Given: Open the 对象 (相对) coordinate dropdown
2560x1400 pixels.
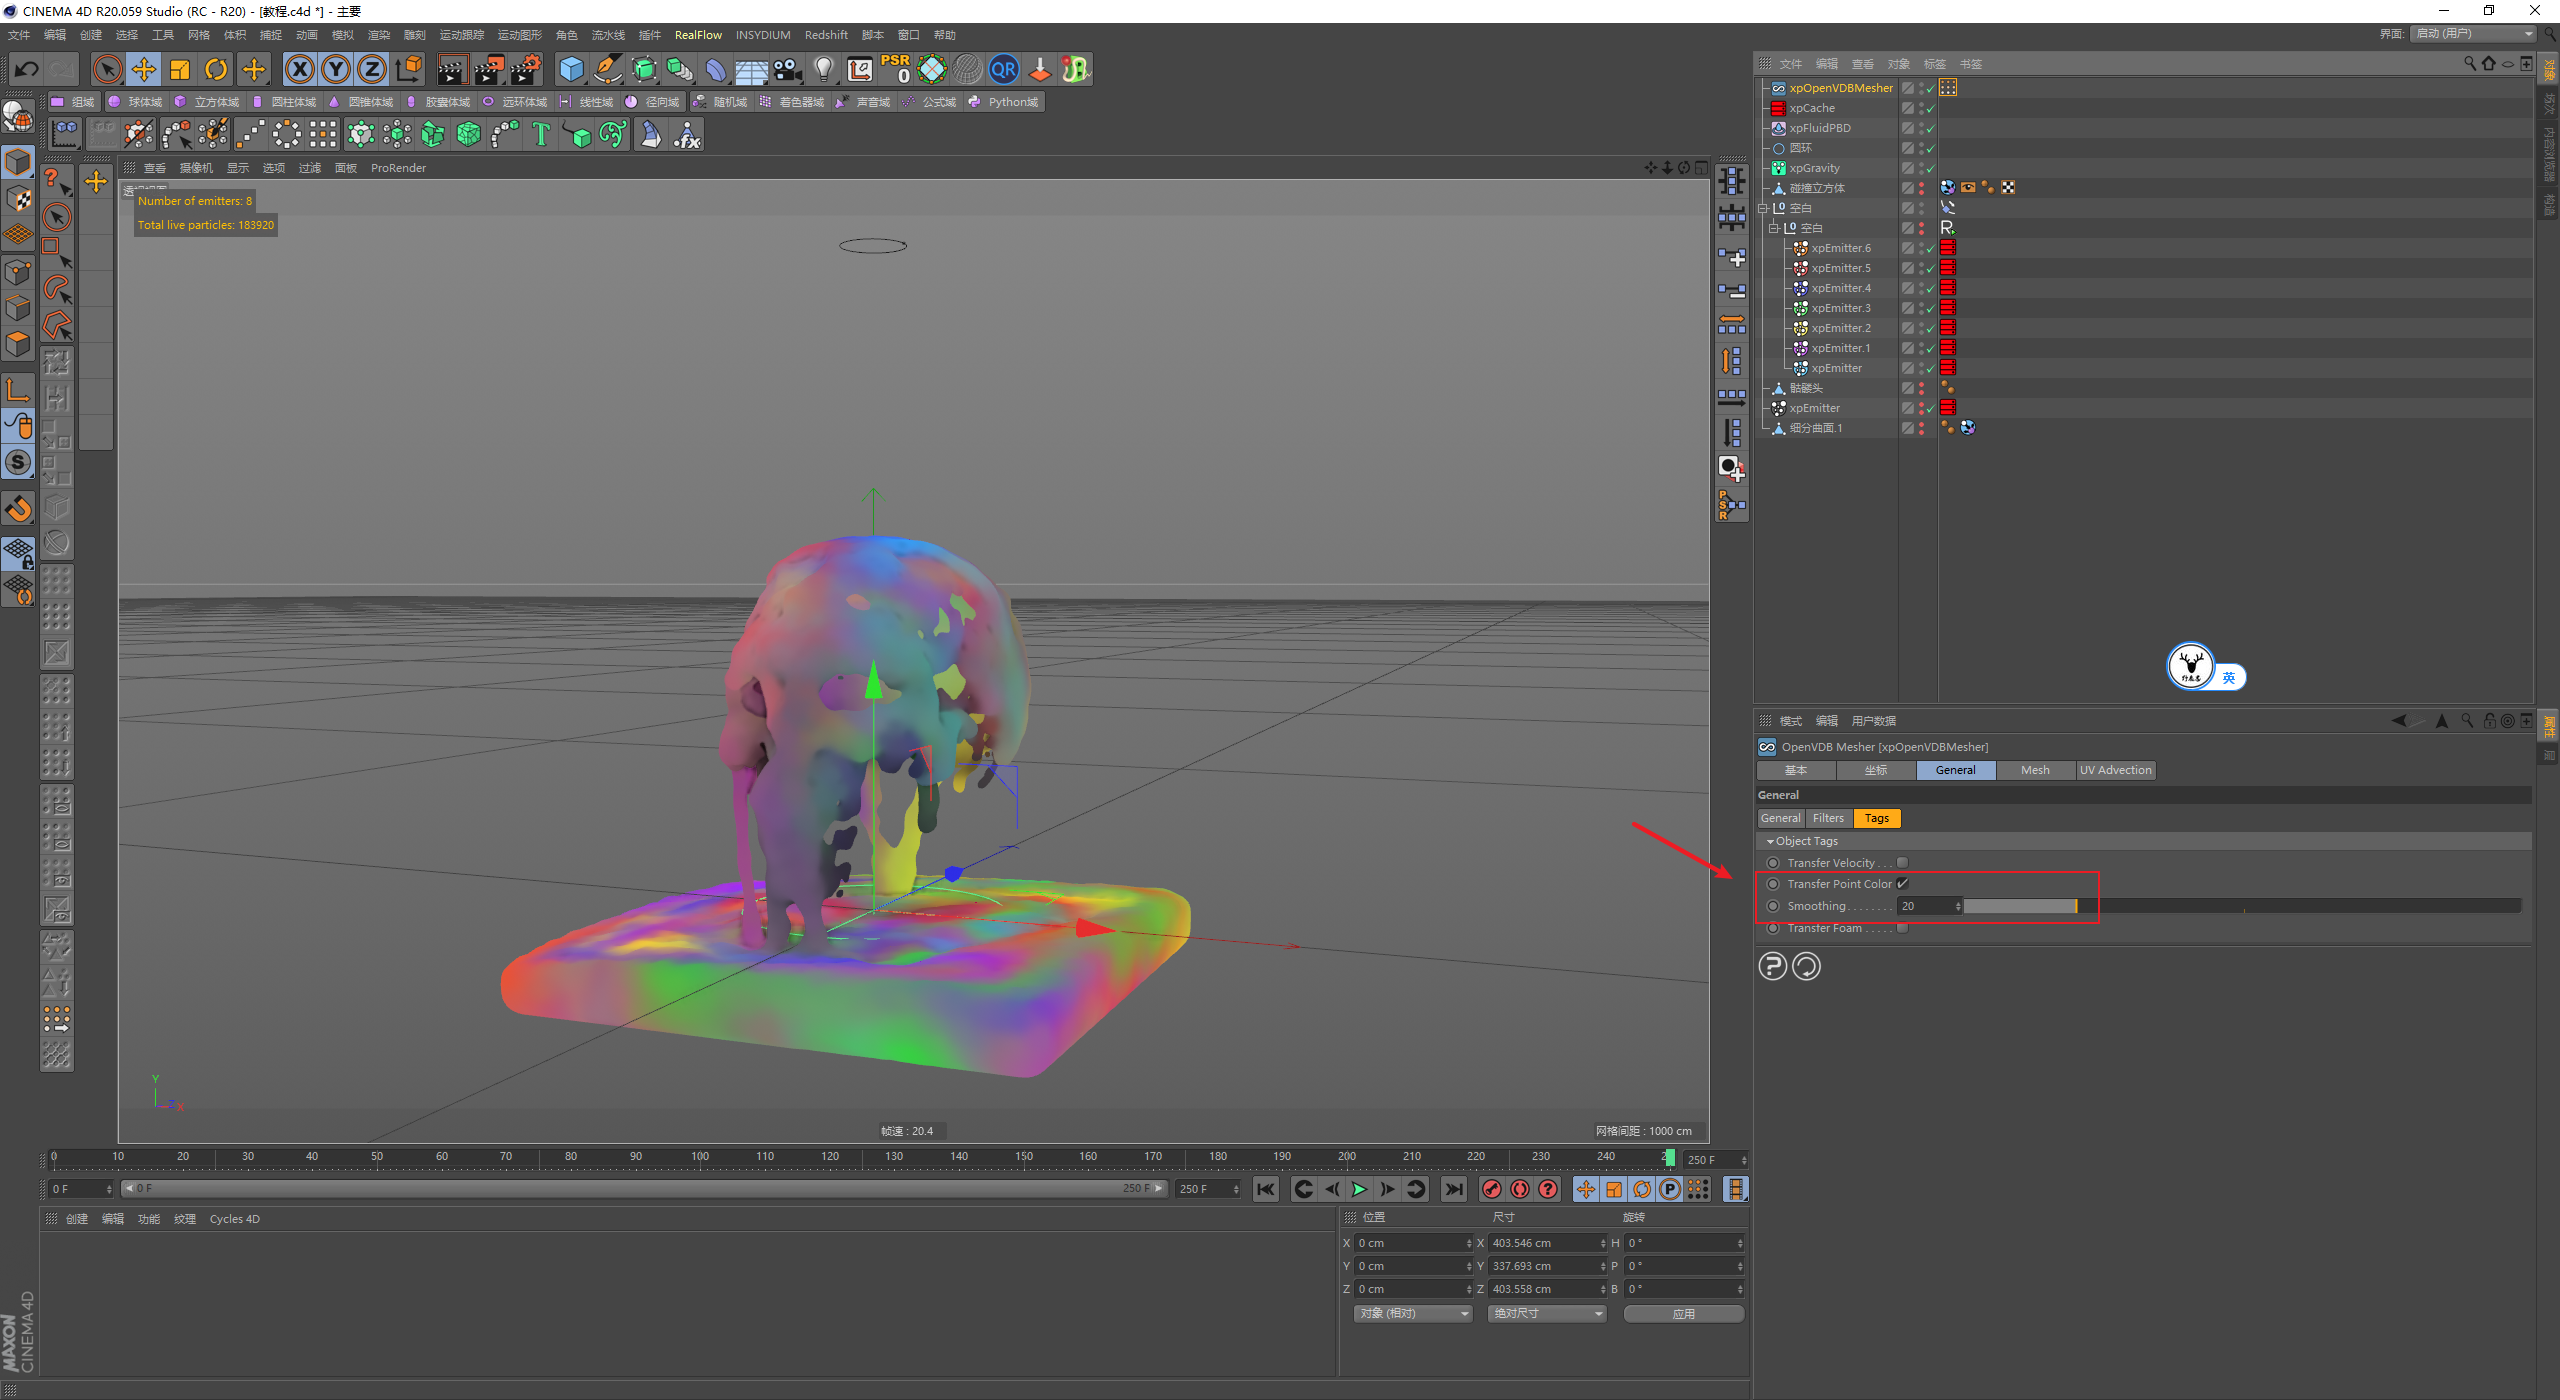Looking at the screenshot, I should pos(1413,1313).
